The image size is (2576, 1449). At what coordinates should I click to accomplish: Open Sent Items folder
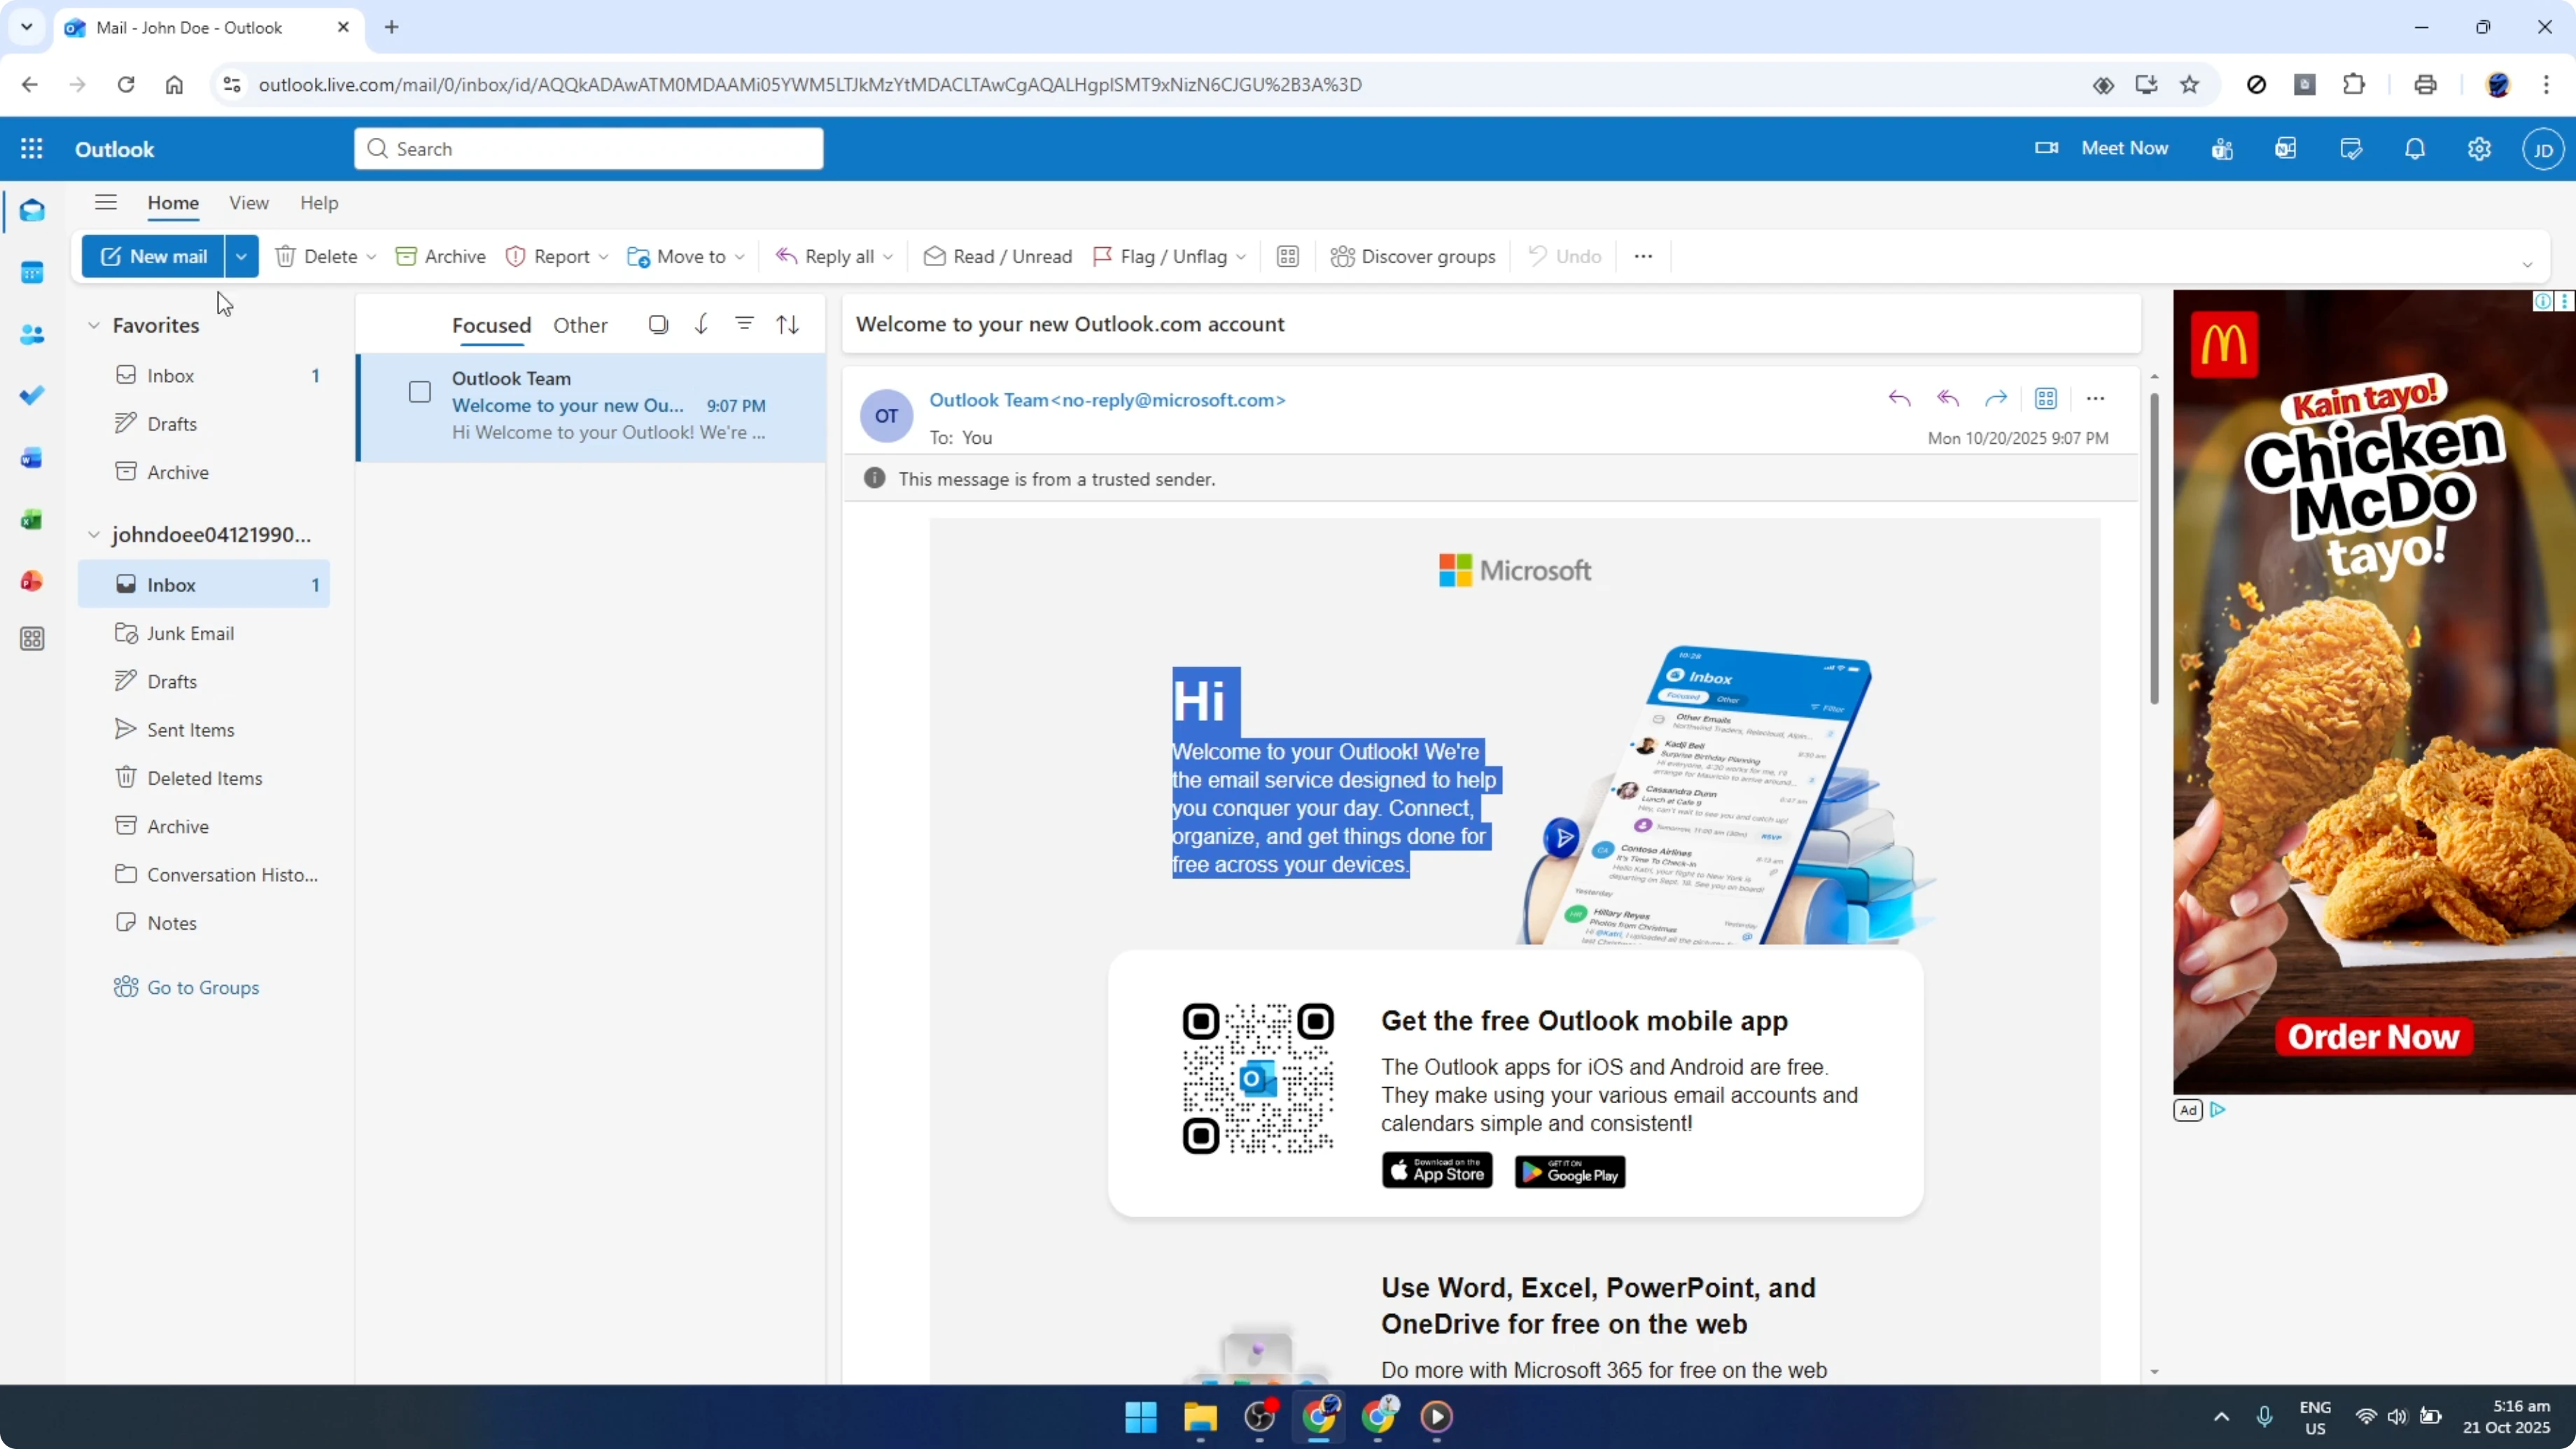[x=204, y=730]
